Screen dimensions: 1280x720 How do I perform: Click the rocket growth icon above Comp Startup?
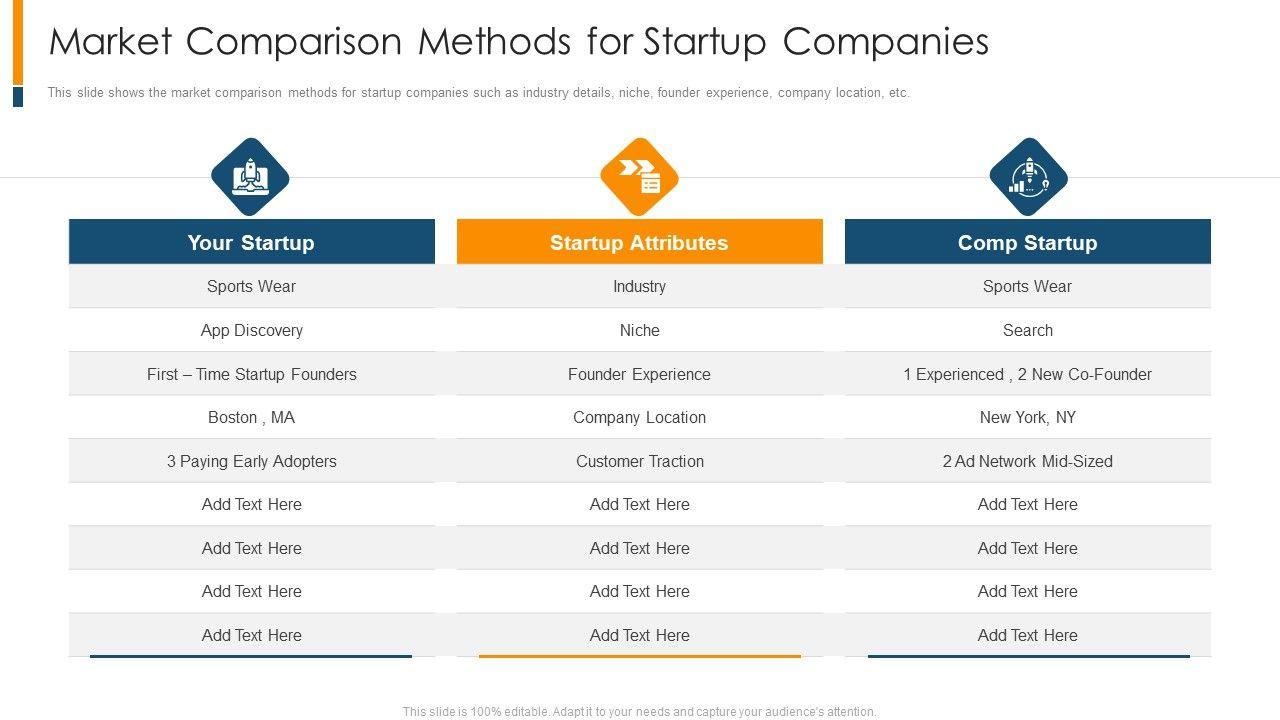click(1028, 177)
